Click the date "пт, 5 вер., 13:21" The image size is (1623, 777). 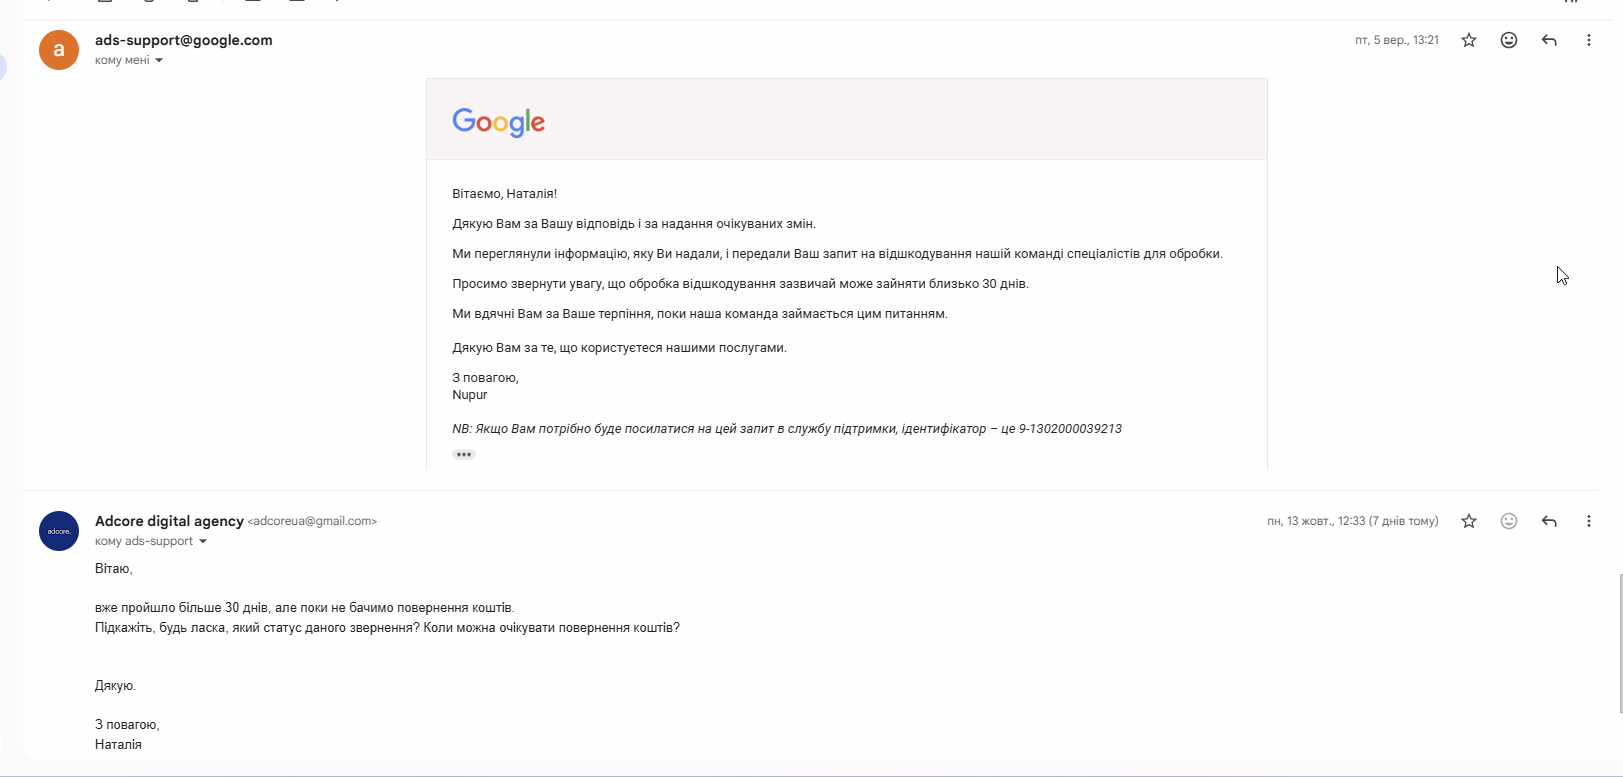coord(1396,40)
